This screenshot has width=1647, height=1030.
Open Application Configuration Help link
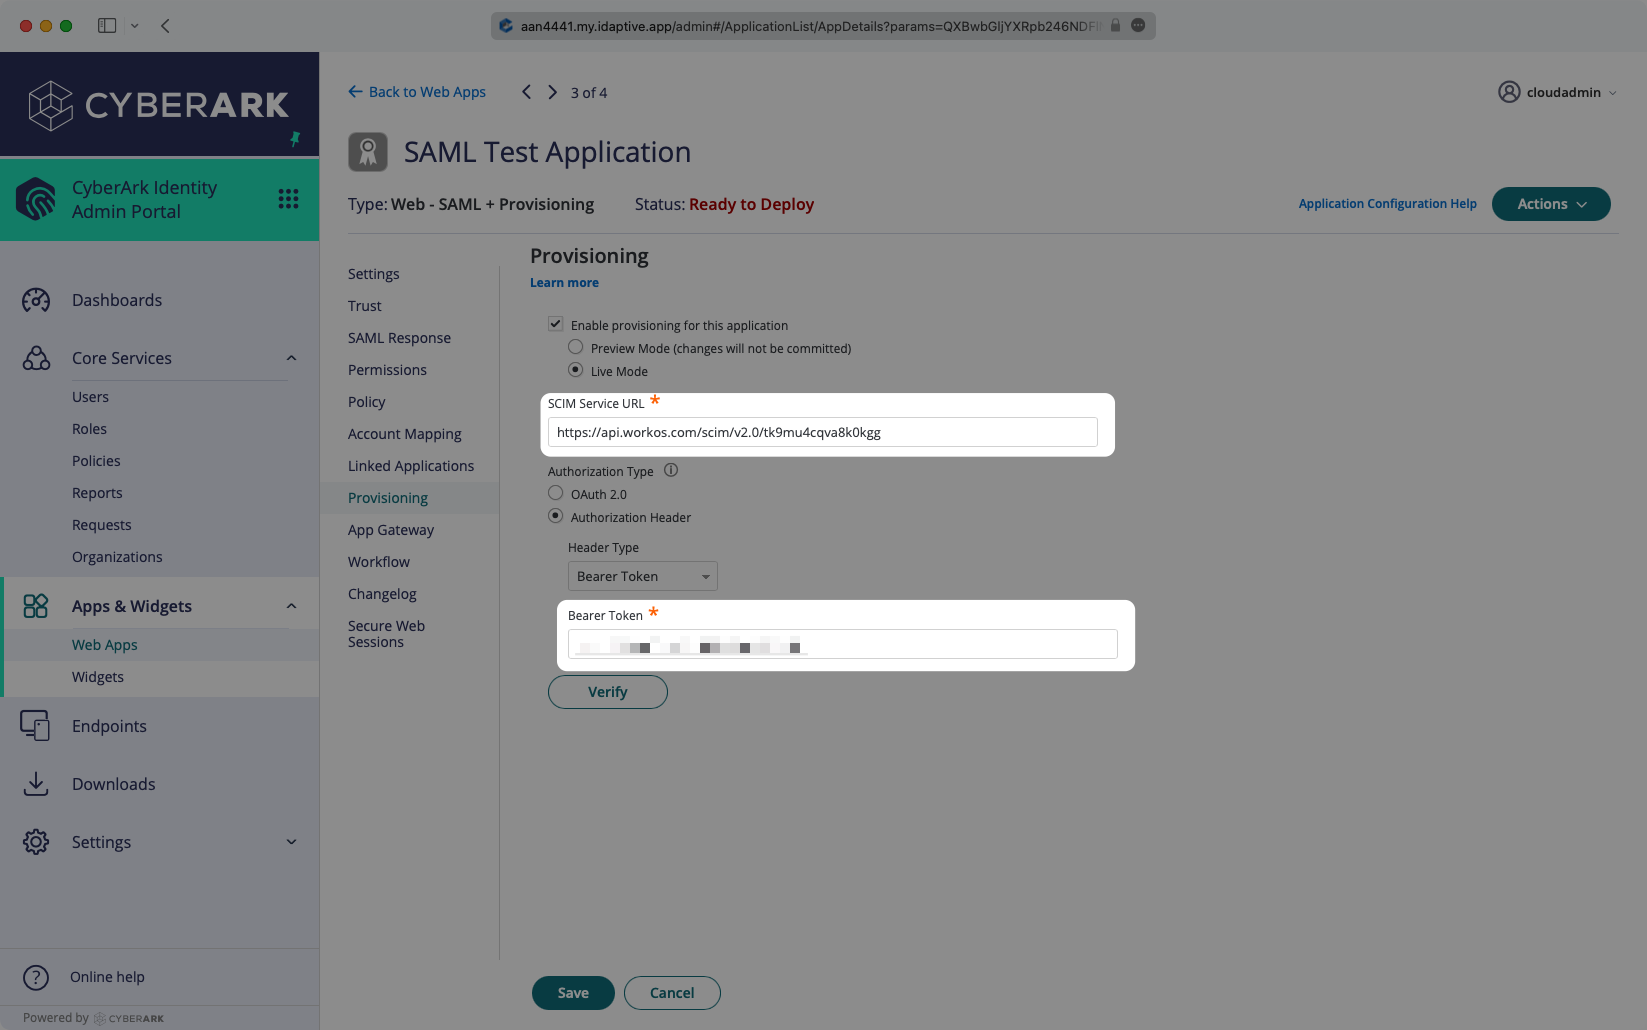pos(1387,204)
